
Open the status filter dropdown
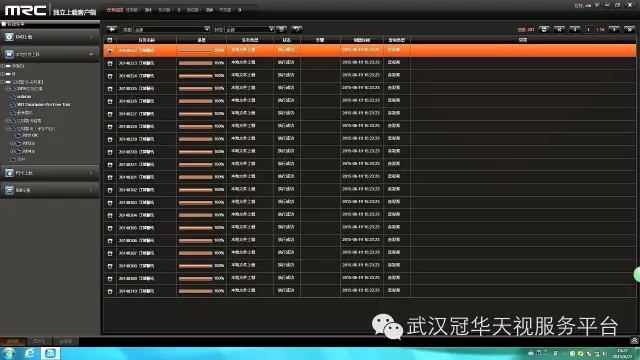coord(249,29)
